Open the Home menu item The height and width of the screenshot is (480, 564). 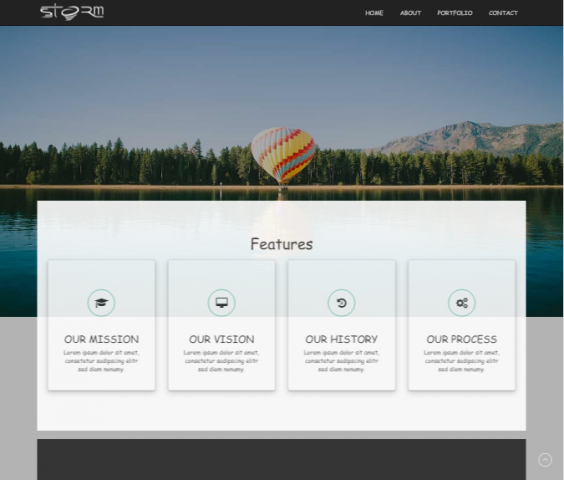click(x=374, y=13)
